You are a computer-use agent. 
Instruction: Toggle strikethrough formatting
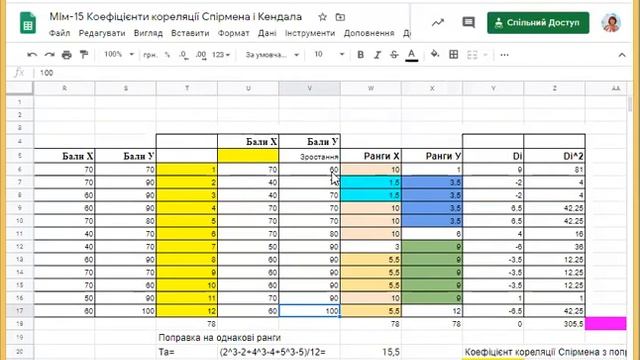[x=394, y=55]
